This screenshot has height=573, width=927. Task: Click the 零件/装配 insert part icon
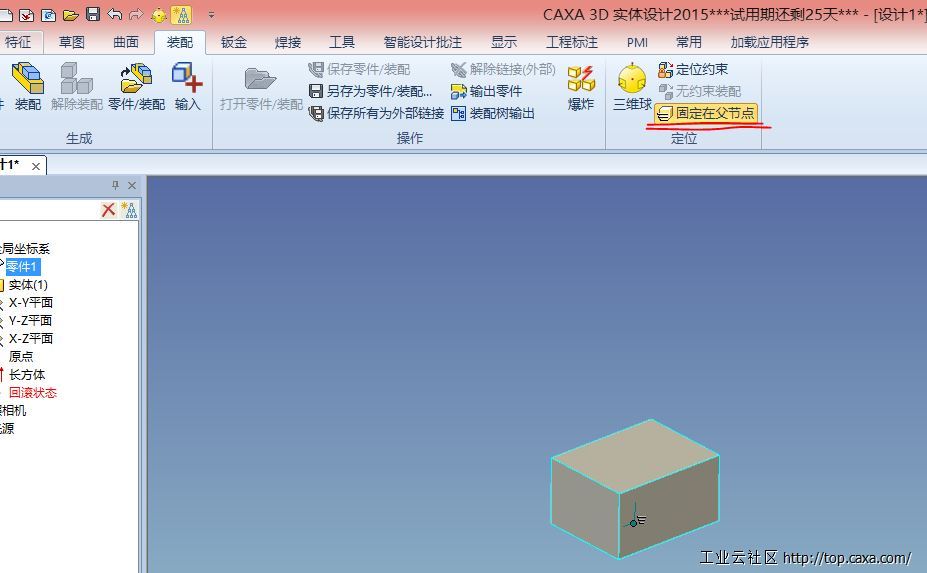137,86
